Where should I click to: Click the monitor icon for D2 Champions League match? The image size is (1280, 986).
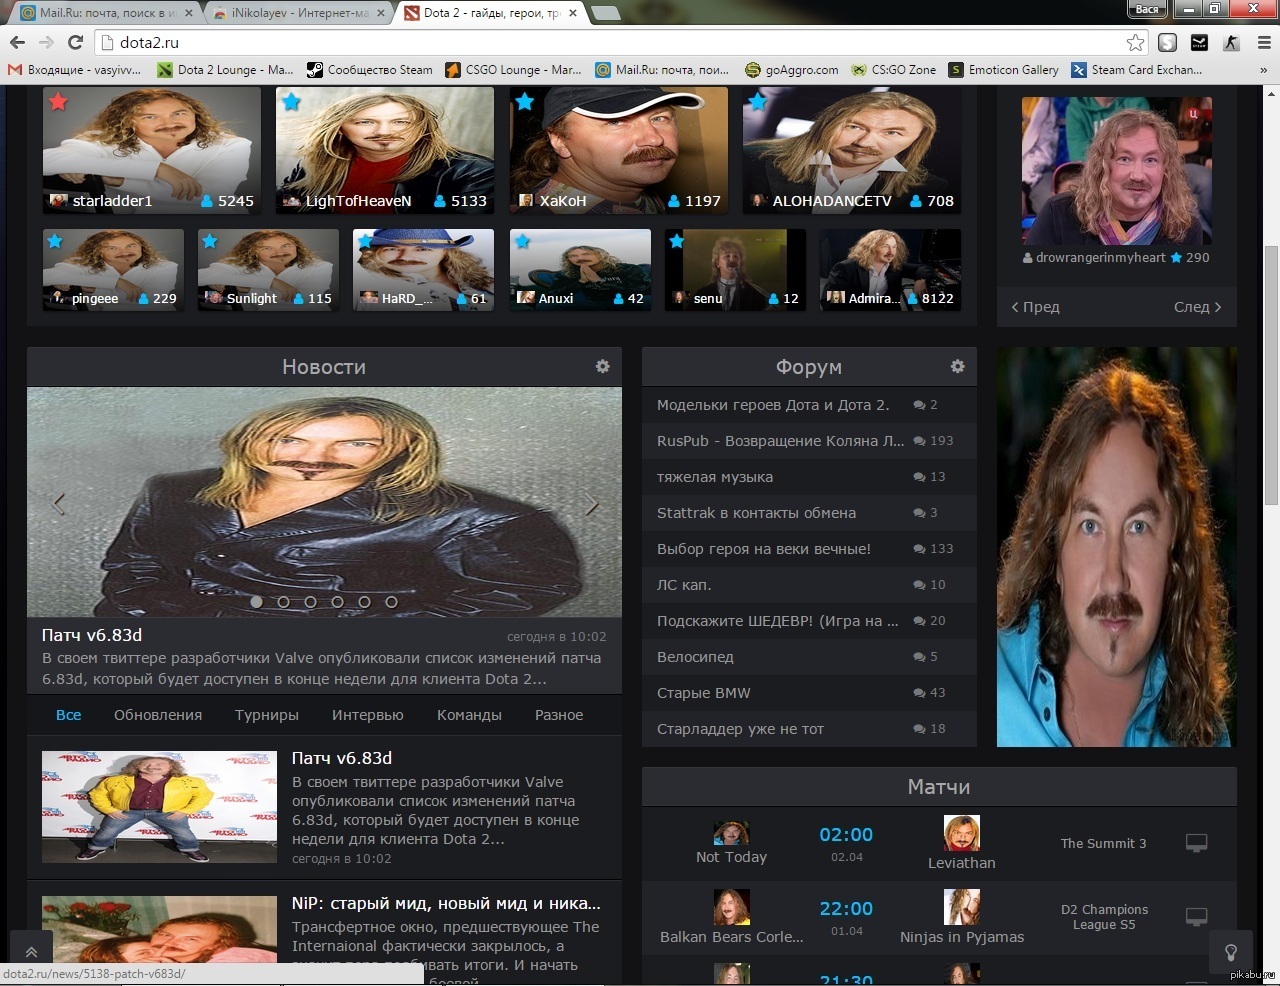pos(1196,917)
